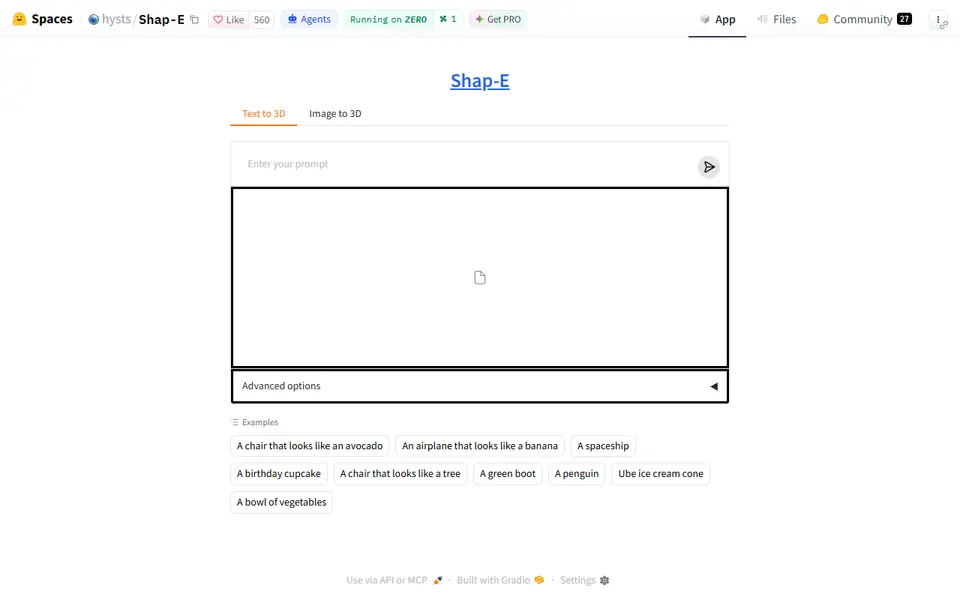Click the Shap-E name in the breadcrumb
960x600 pixels.
pyautogui.click(x=162, y=19)
